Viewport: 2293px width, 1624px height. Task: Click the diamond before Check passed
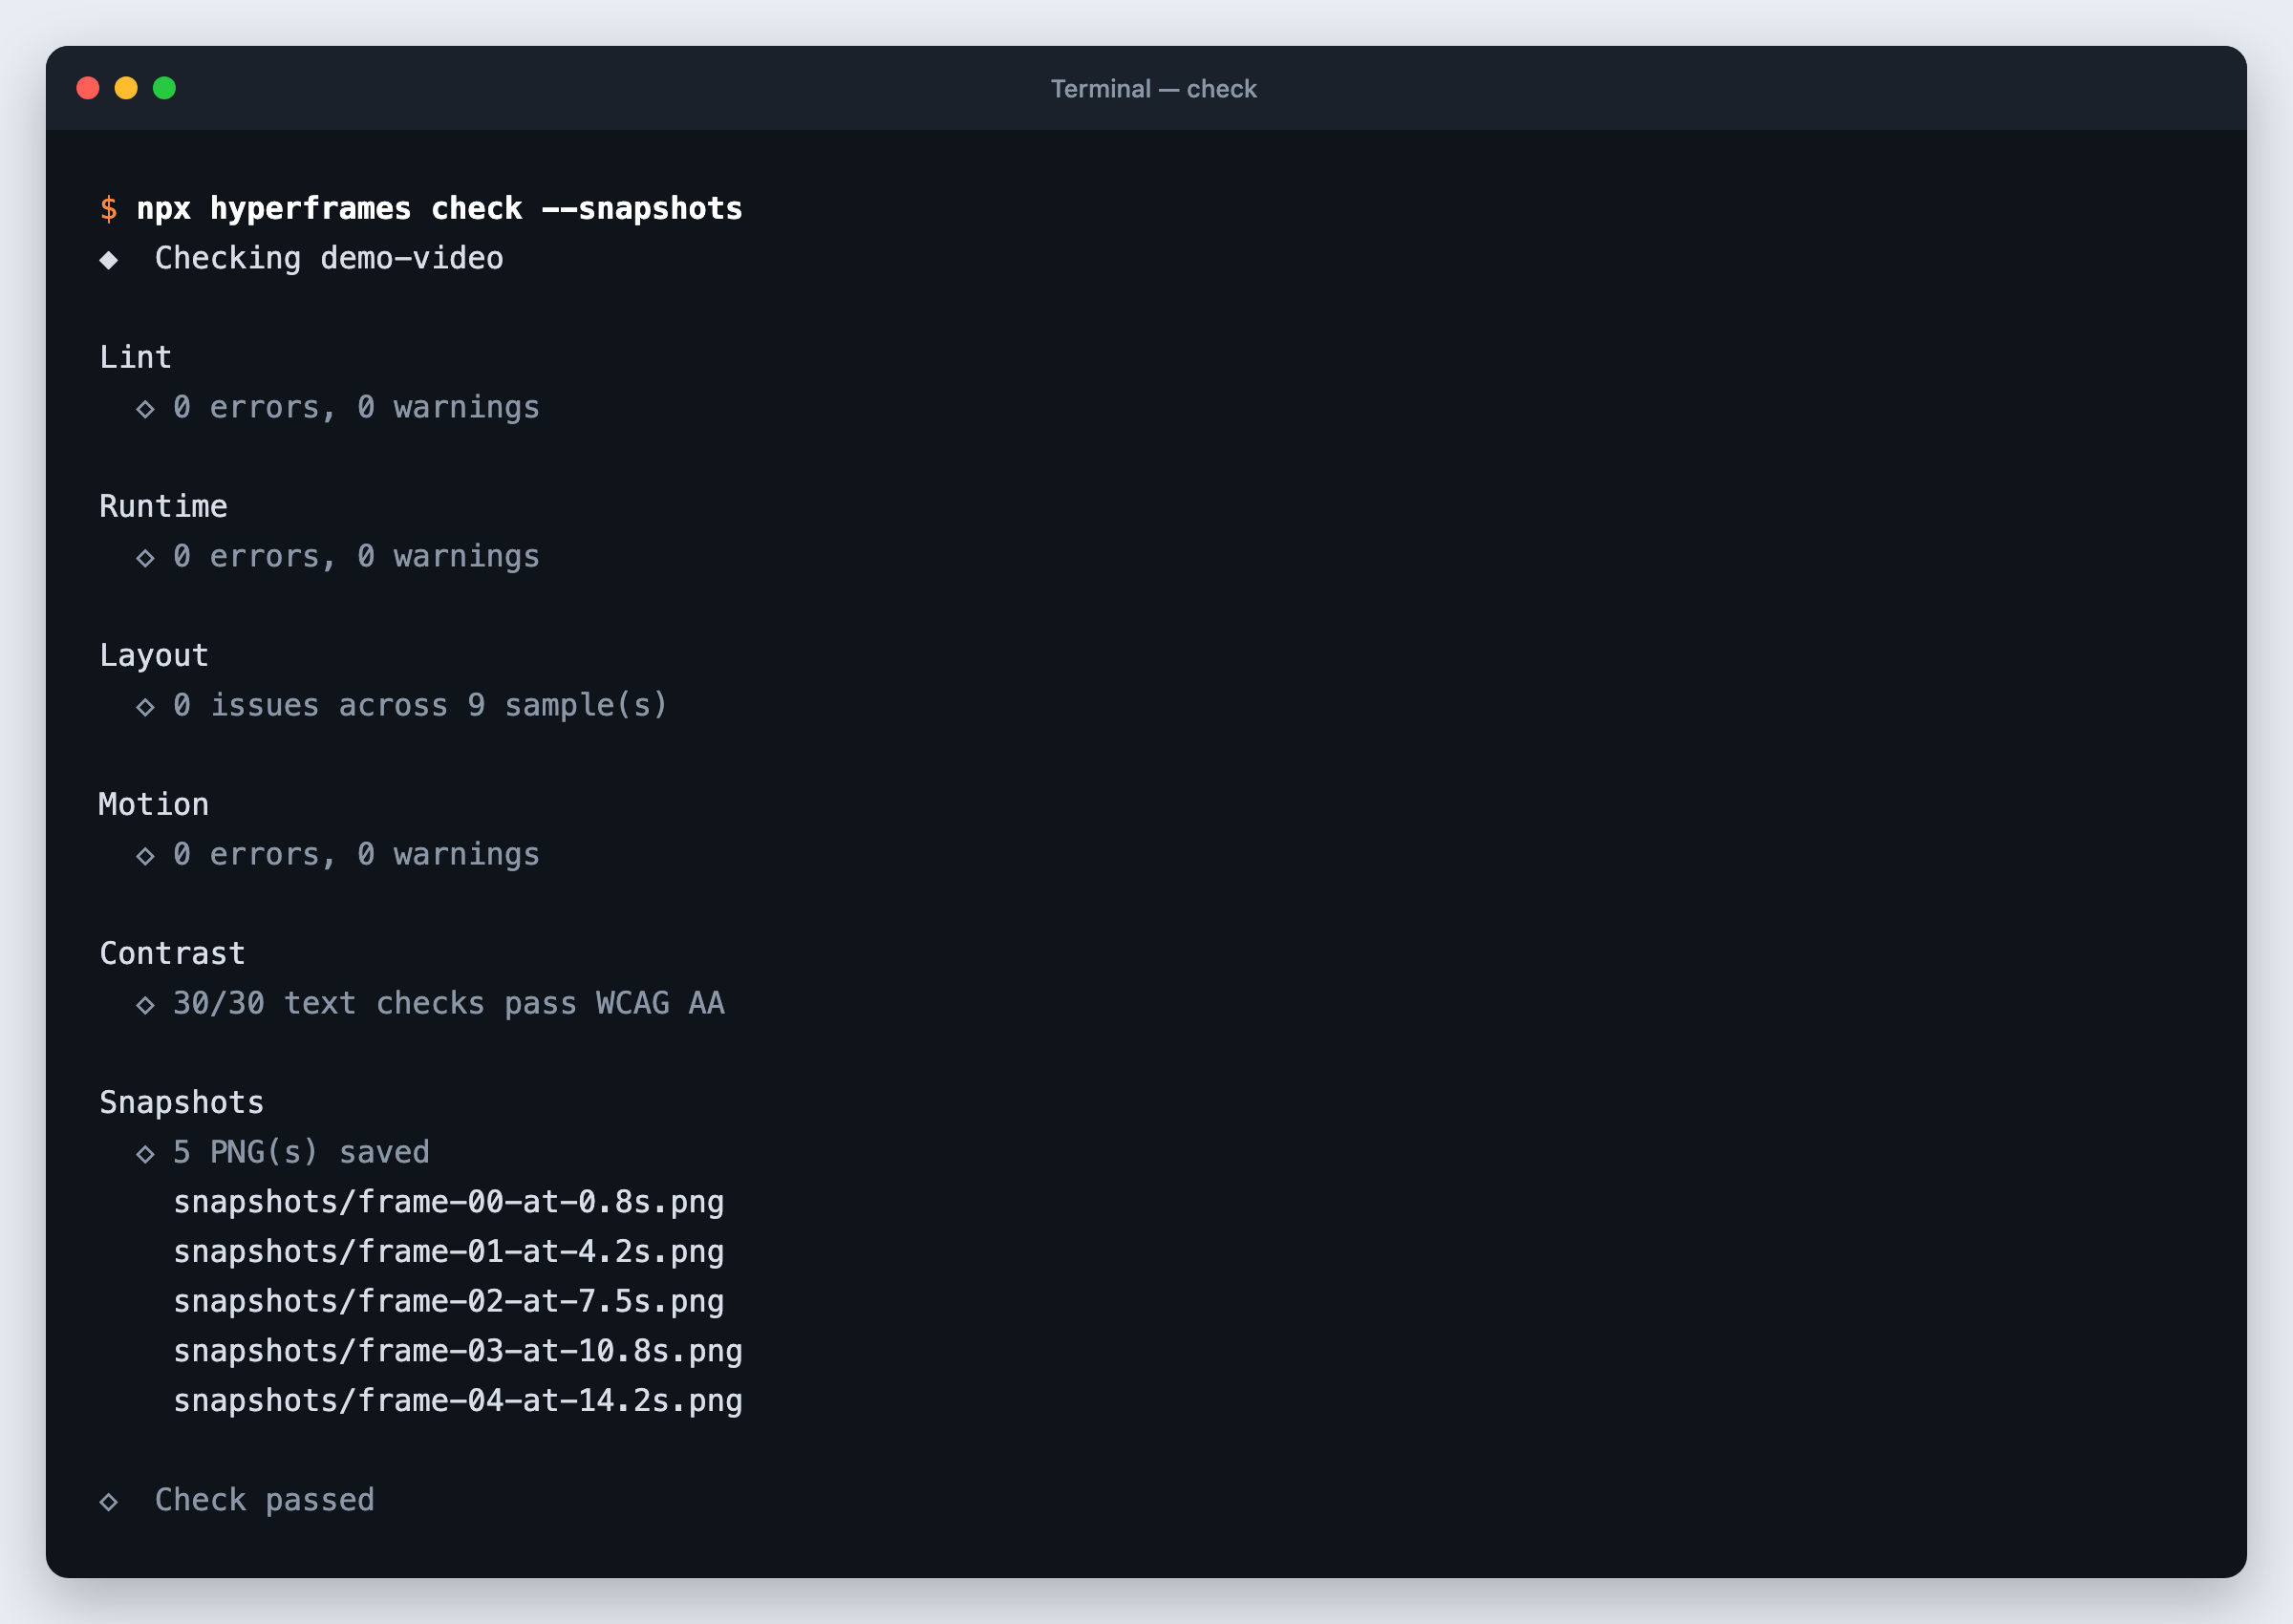tap(109, 1502)
